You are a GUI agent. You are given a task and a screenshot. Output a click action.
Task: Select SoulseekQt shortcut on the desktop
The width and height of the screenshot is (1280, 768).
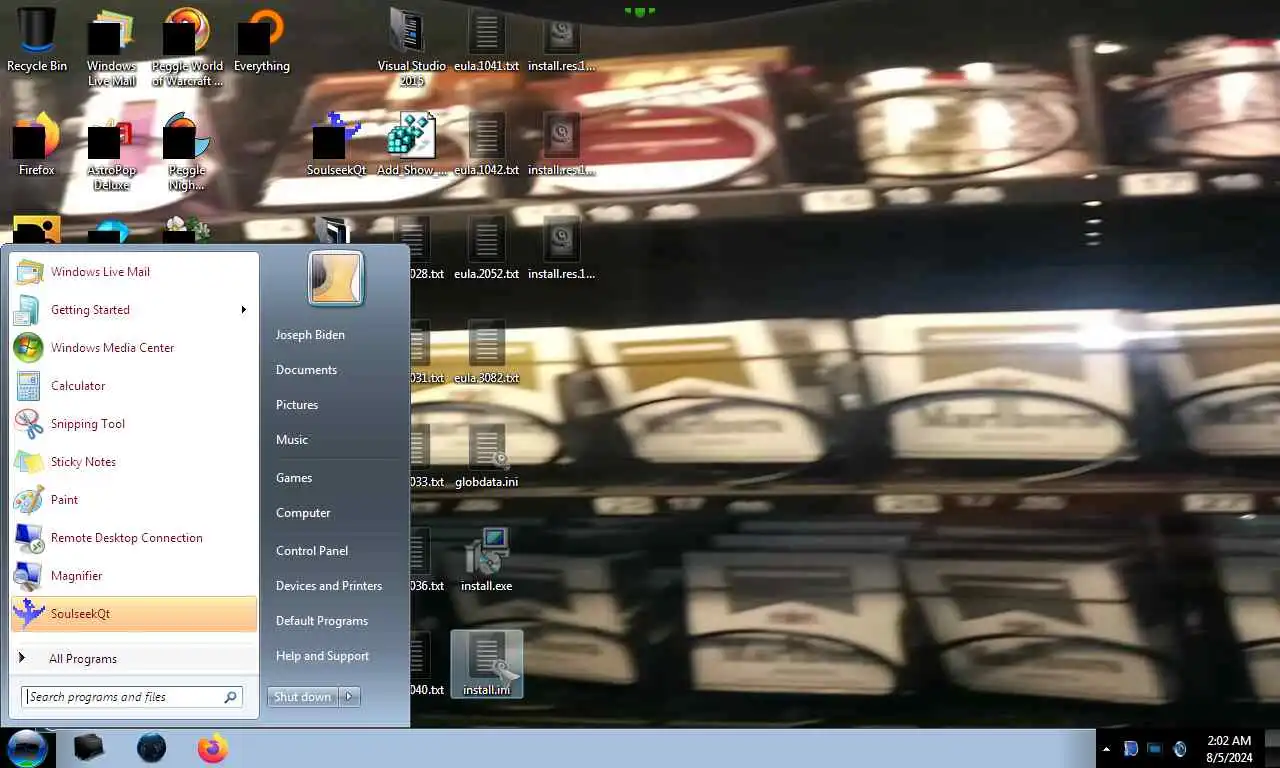pos(336,145)
